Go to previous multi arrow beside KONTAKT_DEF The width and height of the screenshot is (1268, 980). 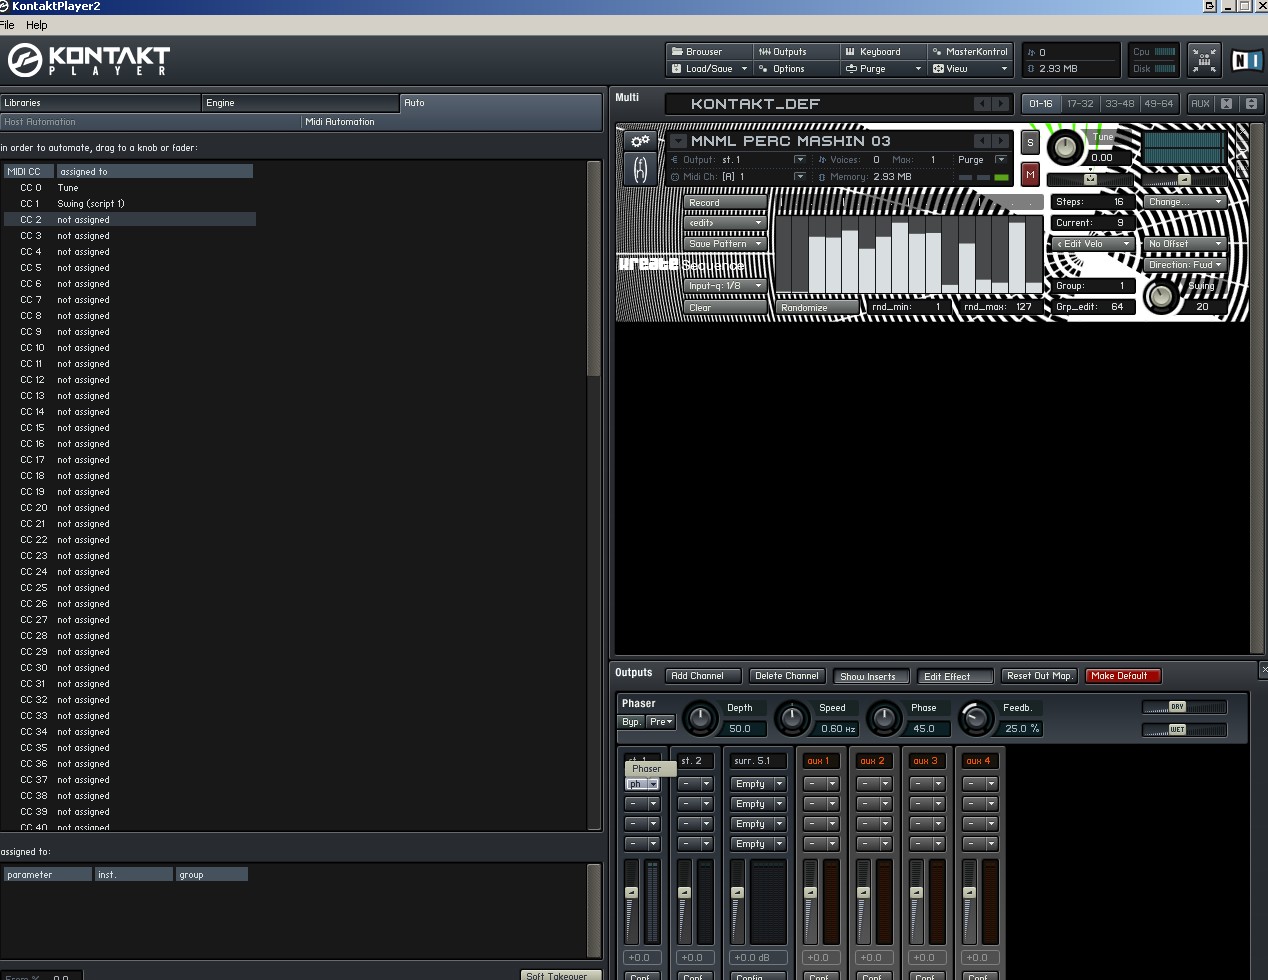(982, 104)
